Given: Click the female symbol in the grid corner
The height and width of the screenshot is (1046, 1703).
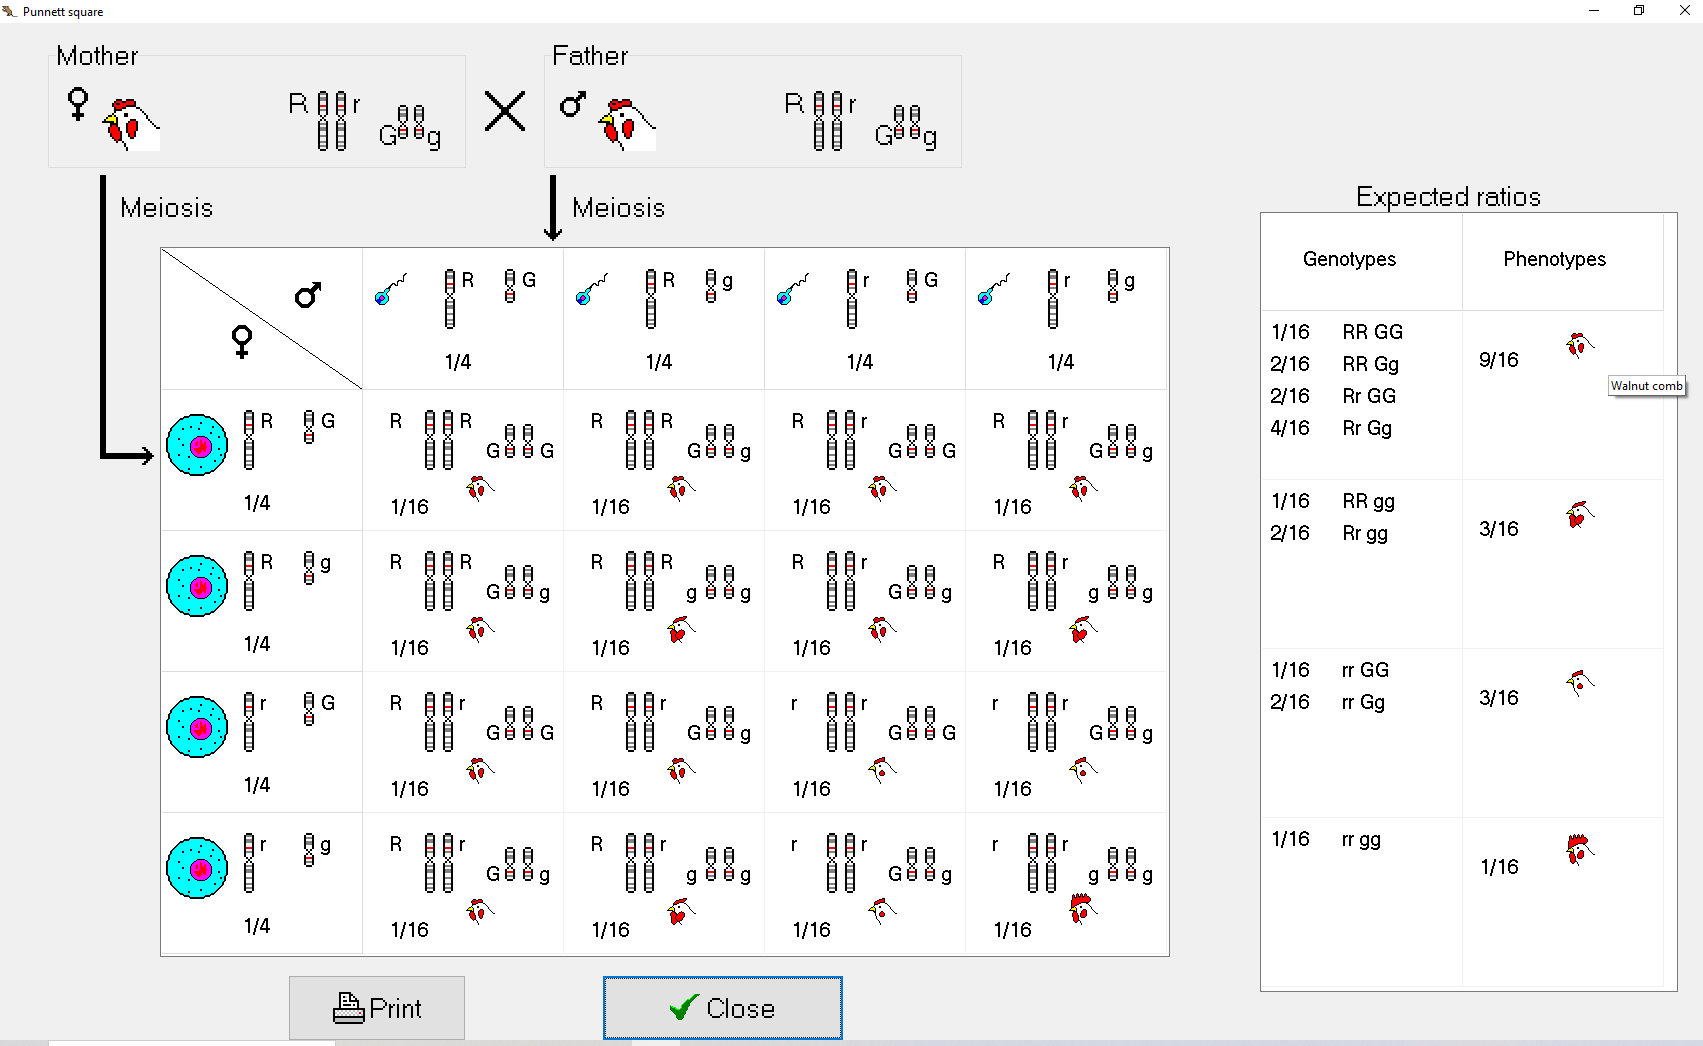Looking at the screenshot, I should click(242, 342).
